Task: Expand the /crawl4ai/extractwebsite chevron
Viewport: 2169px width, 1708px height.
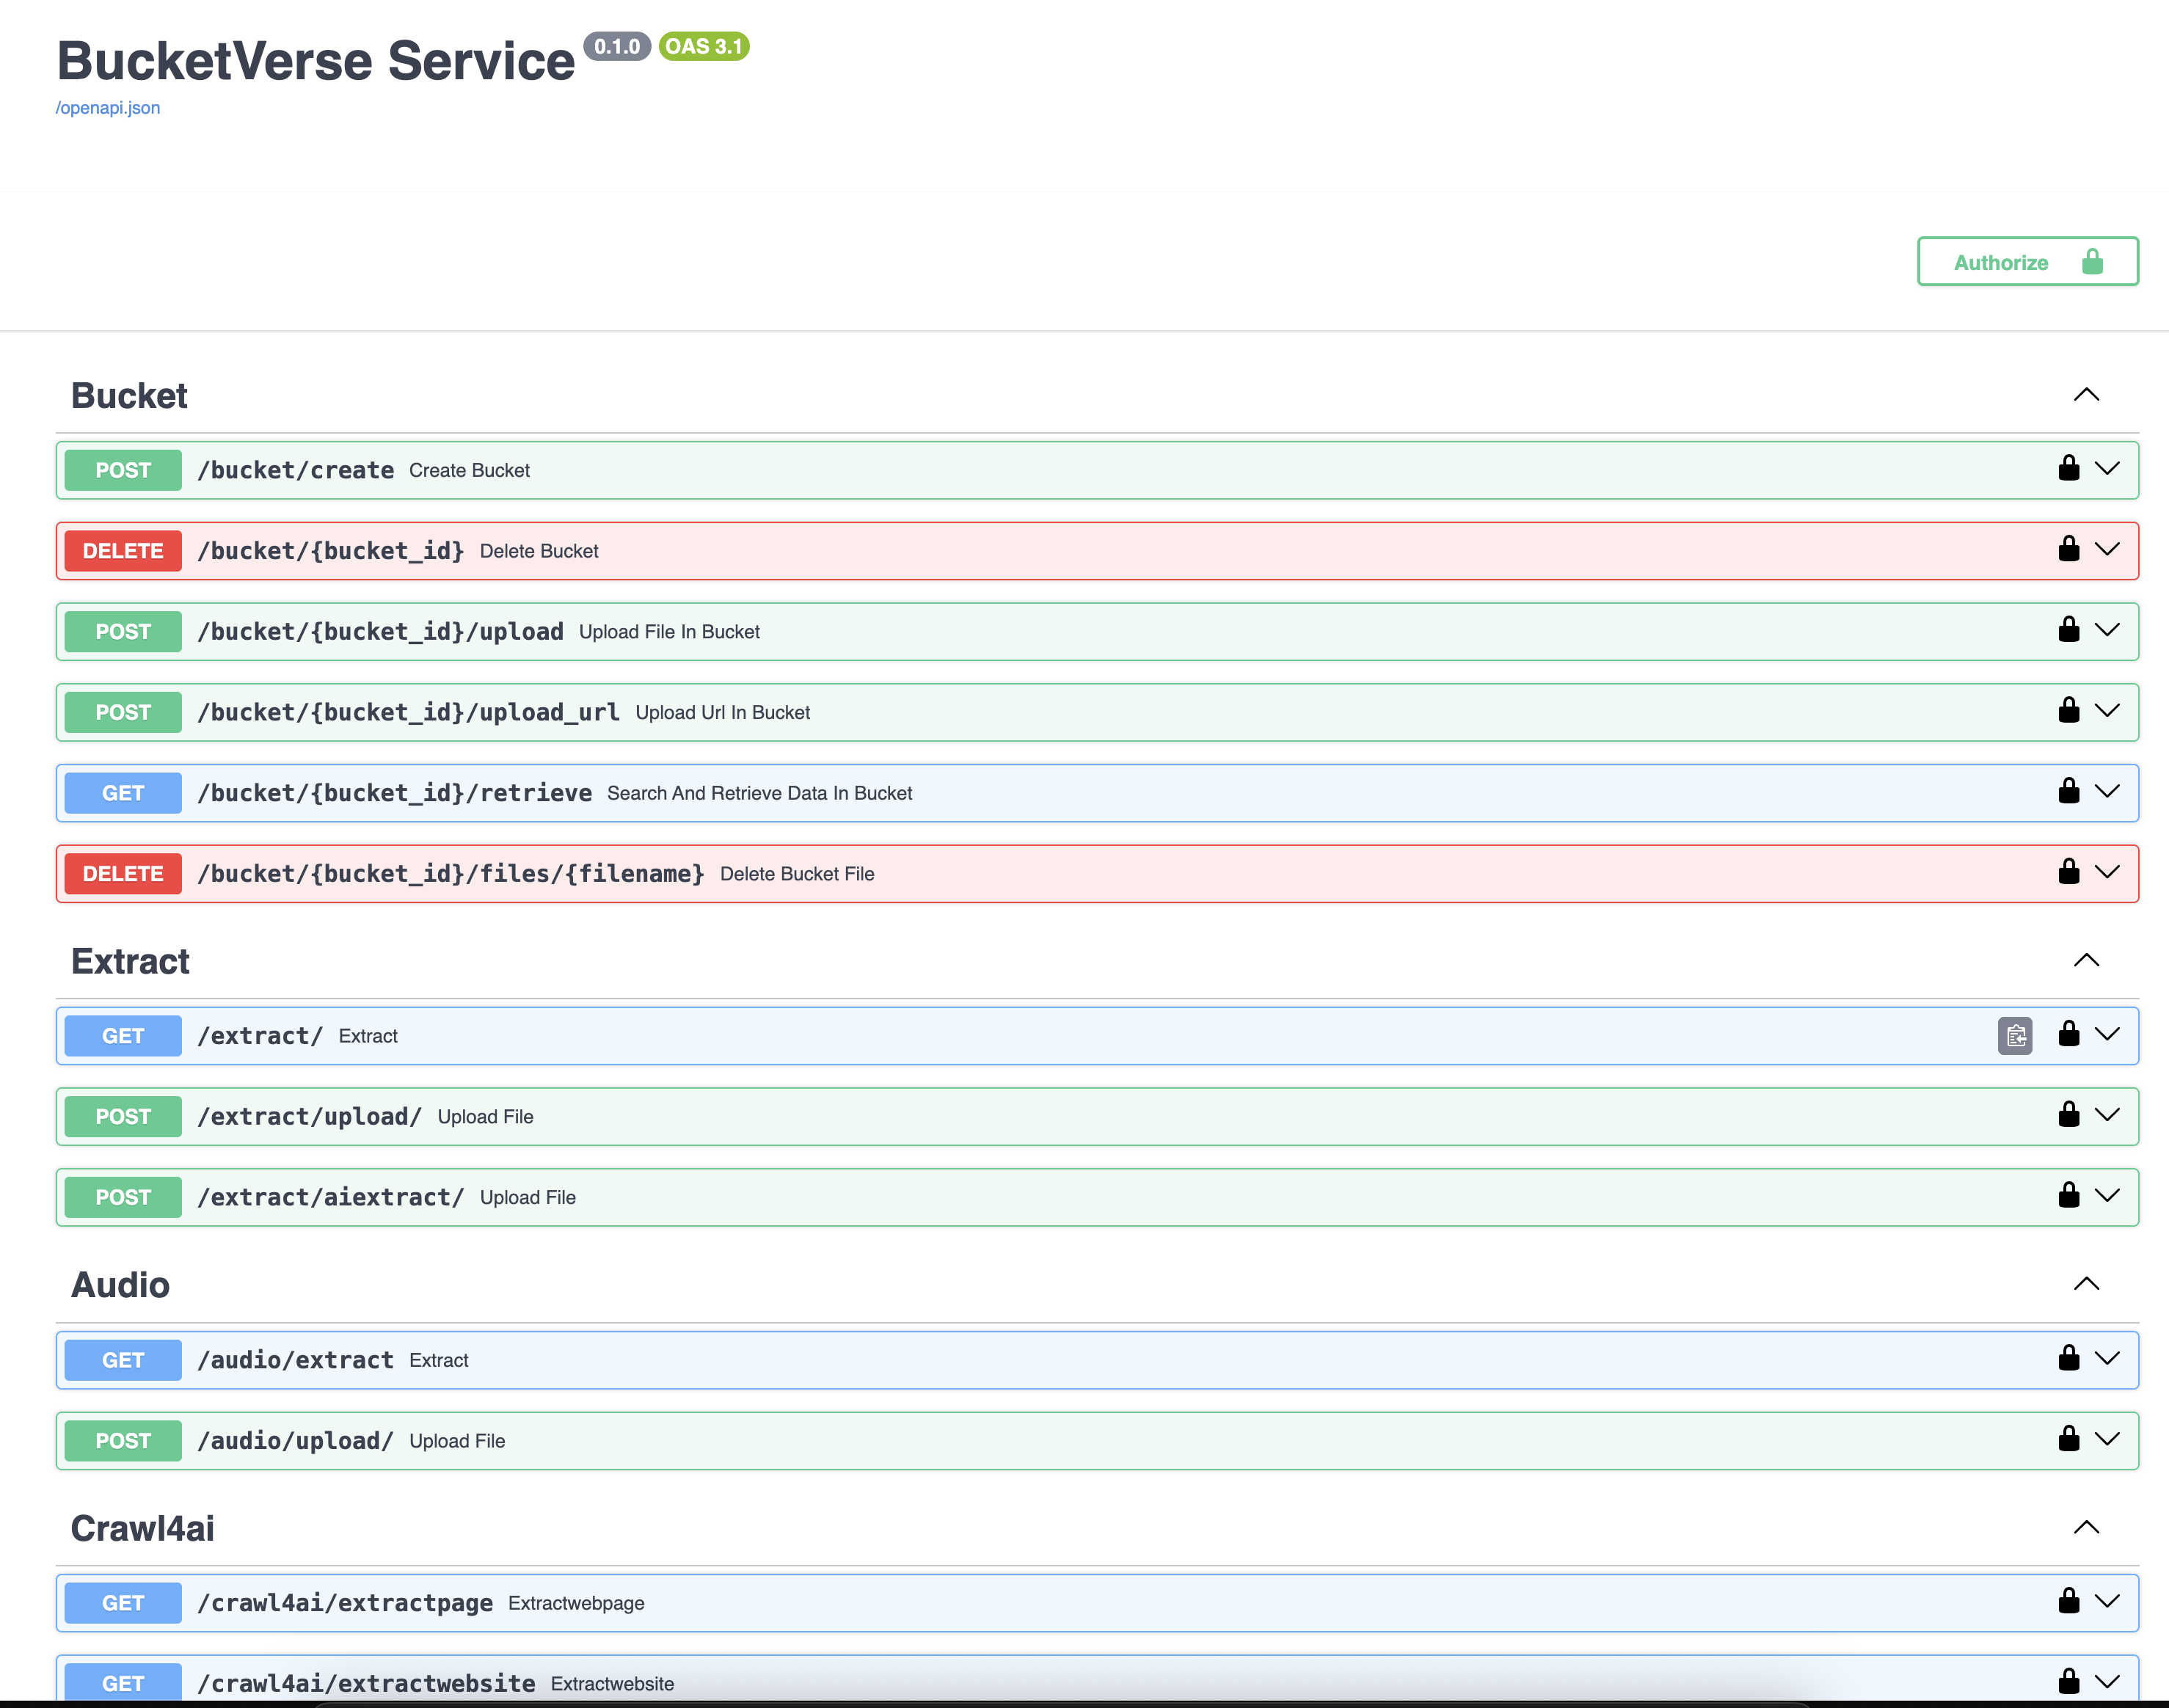Action: click(2107, 1682)
